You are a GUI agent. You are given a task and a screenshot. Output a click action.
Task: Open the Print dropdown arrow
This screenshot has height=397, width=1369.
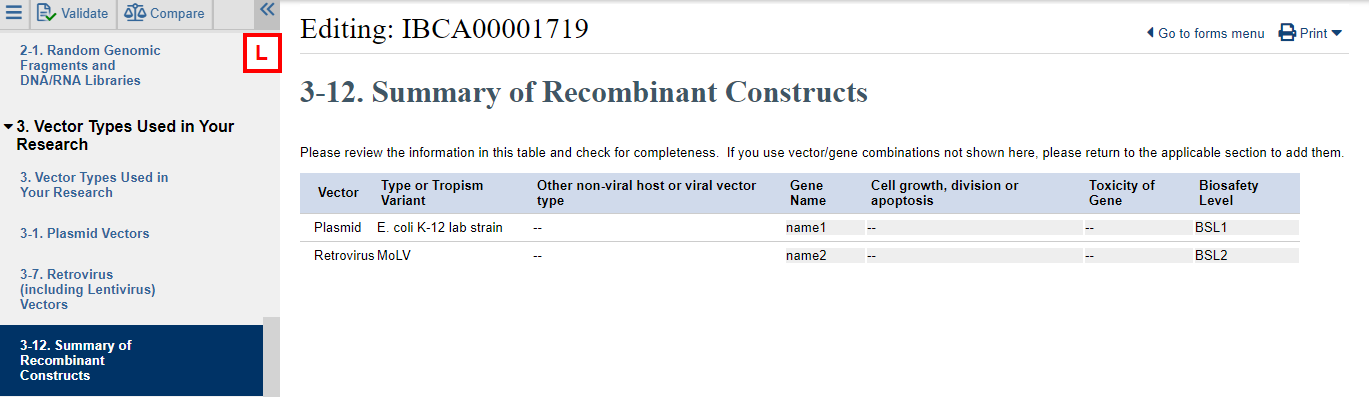tap(1337, 34)
